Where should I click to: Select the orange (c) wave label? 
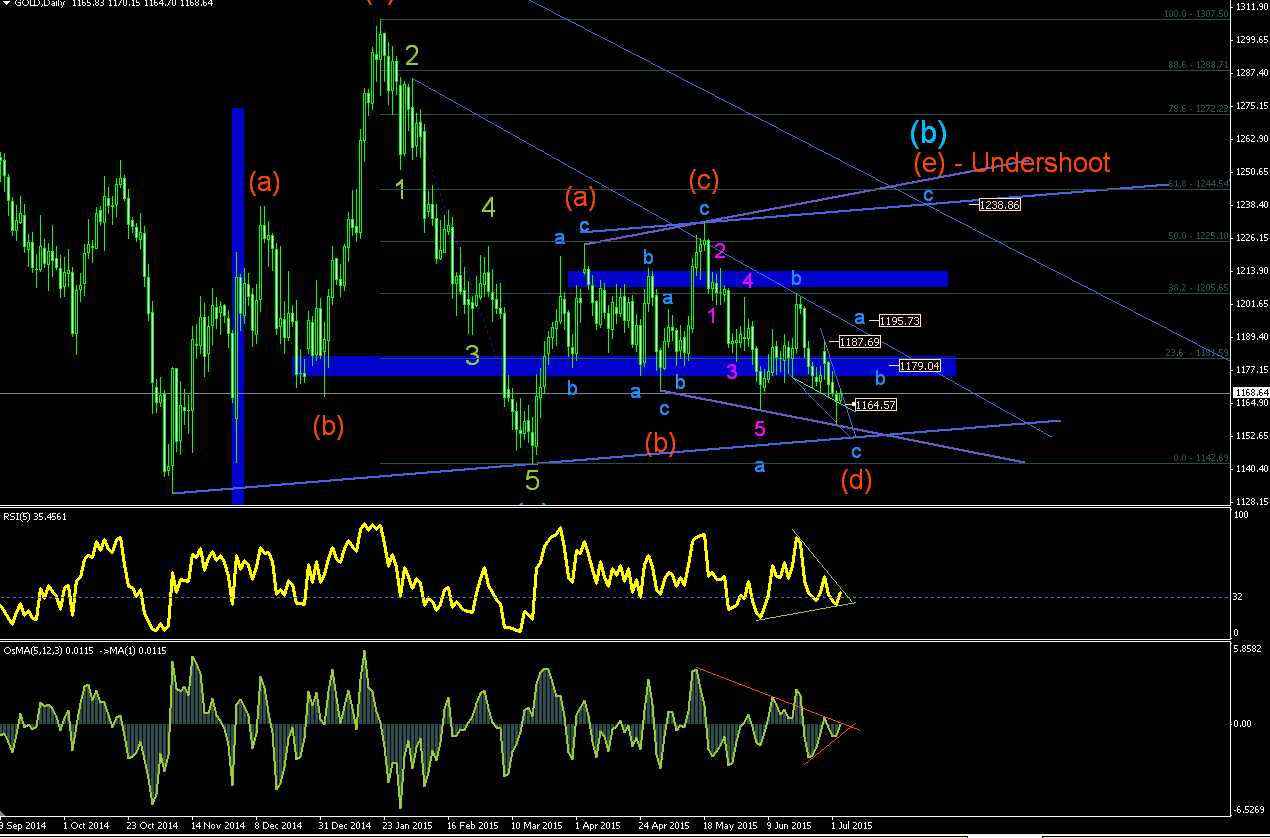(x=704, y=181)
